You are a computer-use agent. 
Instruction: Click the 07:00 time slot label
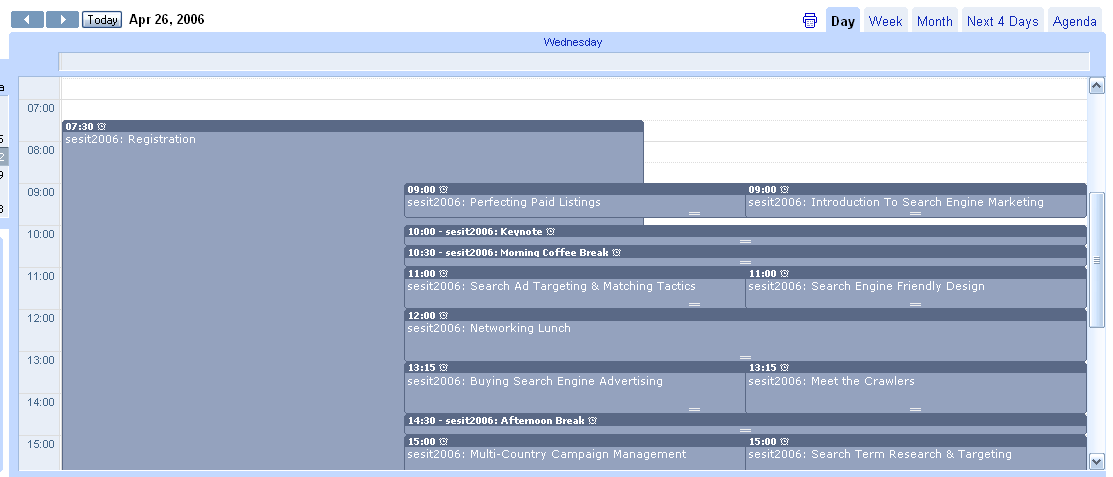pos(40,109)
